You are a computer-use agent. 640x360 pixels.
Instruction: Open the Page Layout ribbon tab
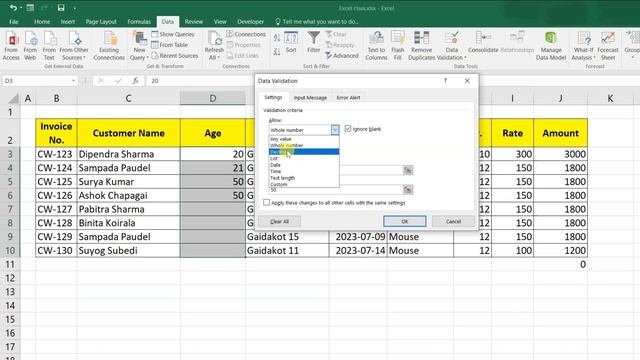point(101,22)
